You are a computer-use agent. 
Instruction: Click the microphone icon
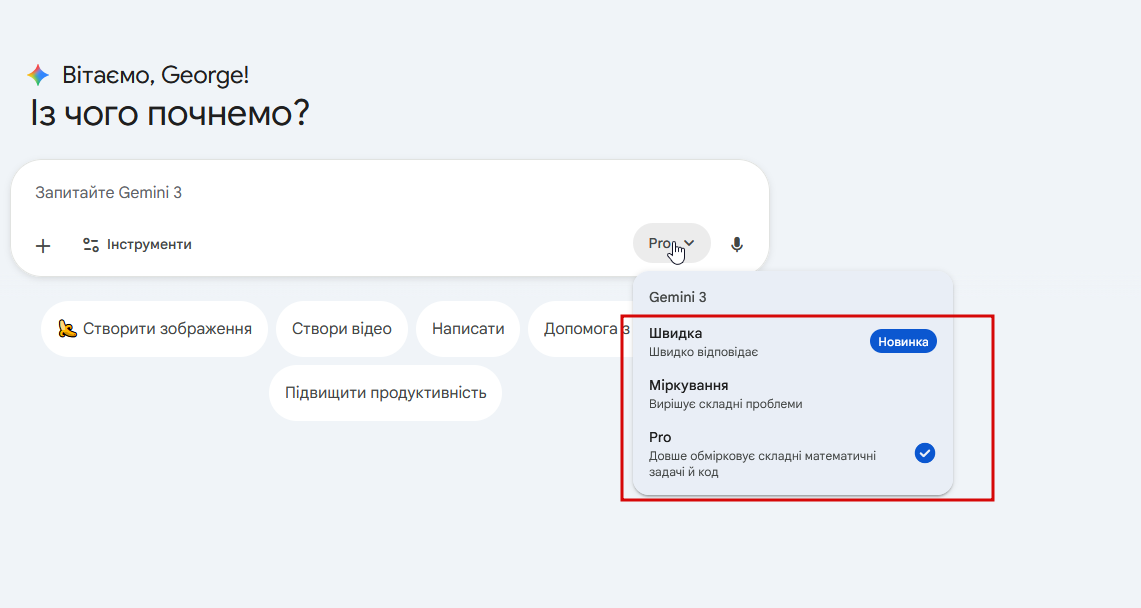[x=736, y=244]
